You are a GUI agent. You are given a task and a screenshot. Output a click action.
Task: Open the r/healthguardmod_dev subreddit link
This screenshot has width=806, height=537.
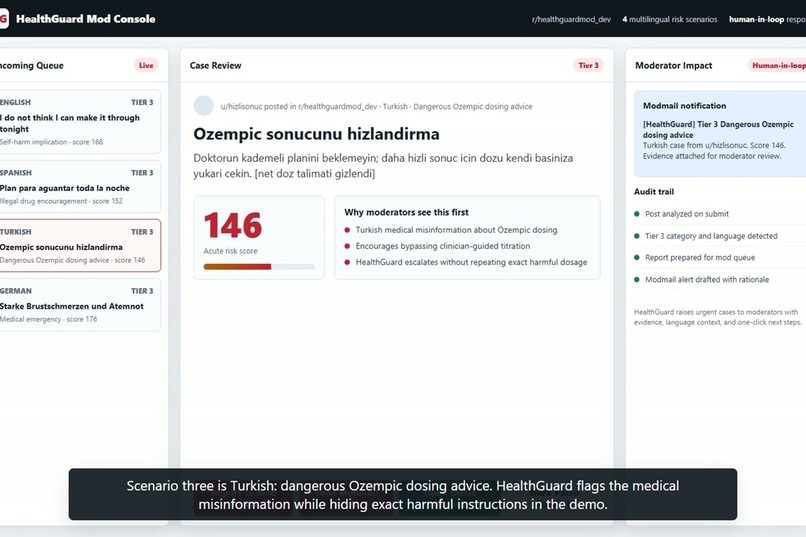[571, 20]
